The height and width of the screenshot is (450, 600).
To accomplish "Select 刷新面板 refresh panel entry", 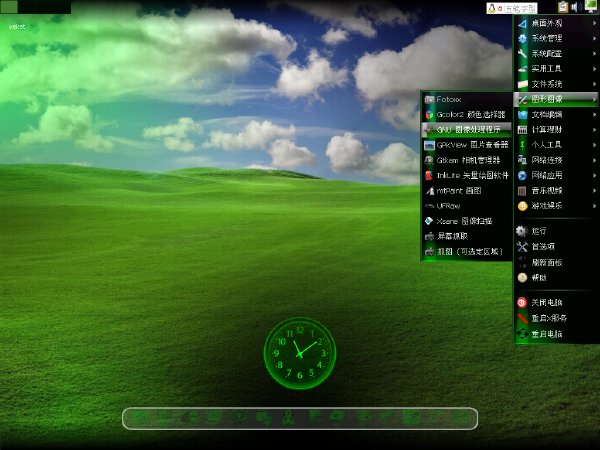I will coord(556,262).
